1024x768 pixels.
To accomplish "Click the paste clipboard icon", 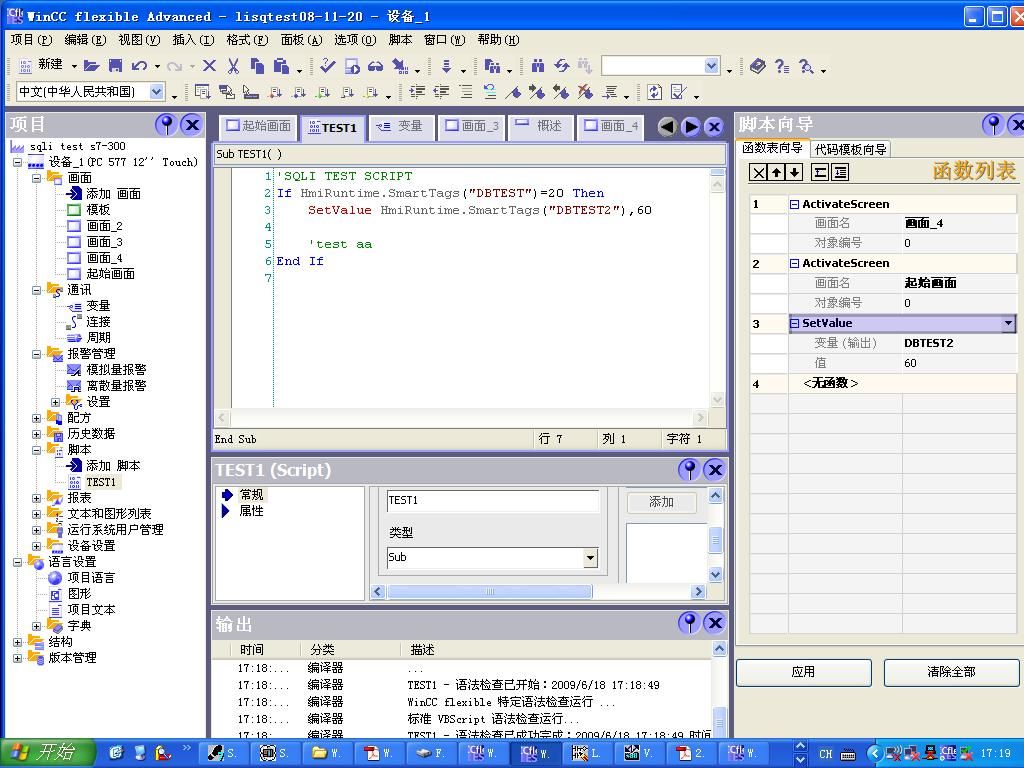I will (281, 66).
